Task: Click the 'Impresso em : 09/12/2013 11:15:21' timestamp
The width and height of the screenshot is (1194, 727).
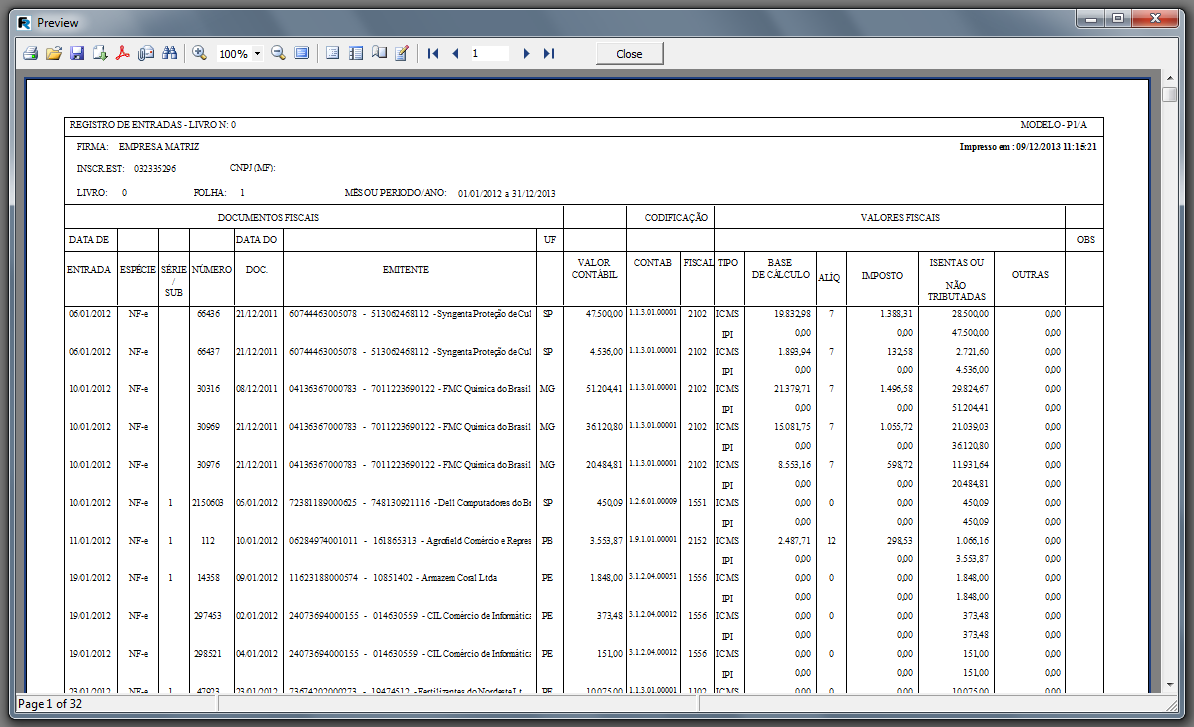Action: (x=1028, y=147)
